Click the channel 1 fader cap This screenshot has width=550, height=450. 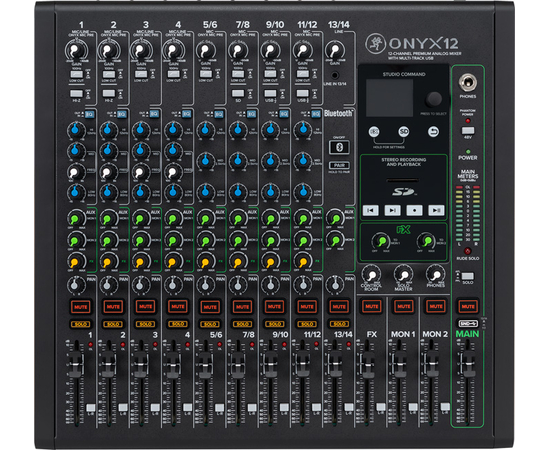tap(76, 365)
